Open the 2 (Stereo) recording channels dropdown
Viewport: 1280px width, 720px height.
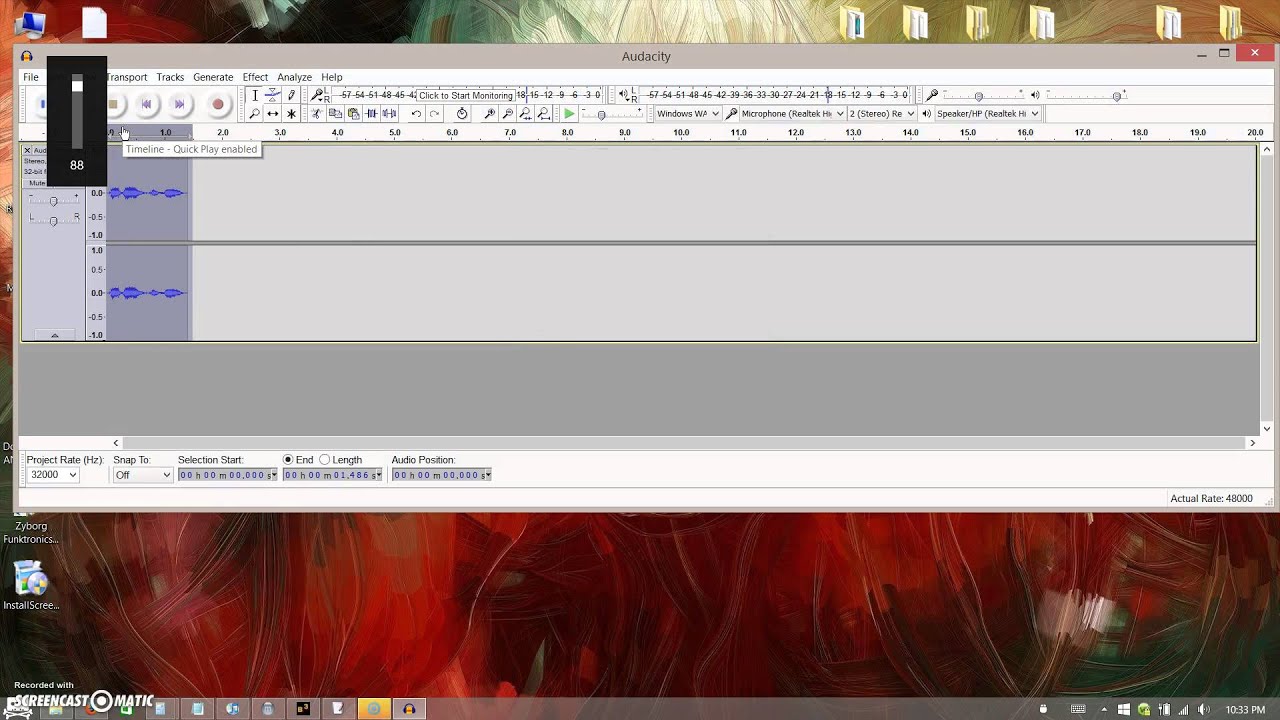pyautogui.click(x=882, y=114)
